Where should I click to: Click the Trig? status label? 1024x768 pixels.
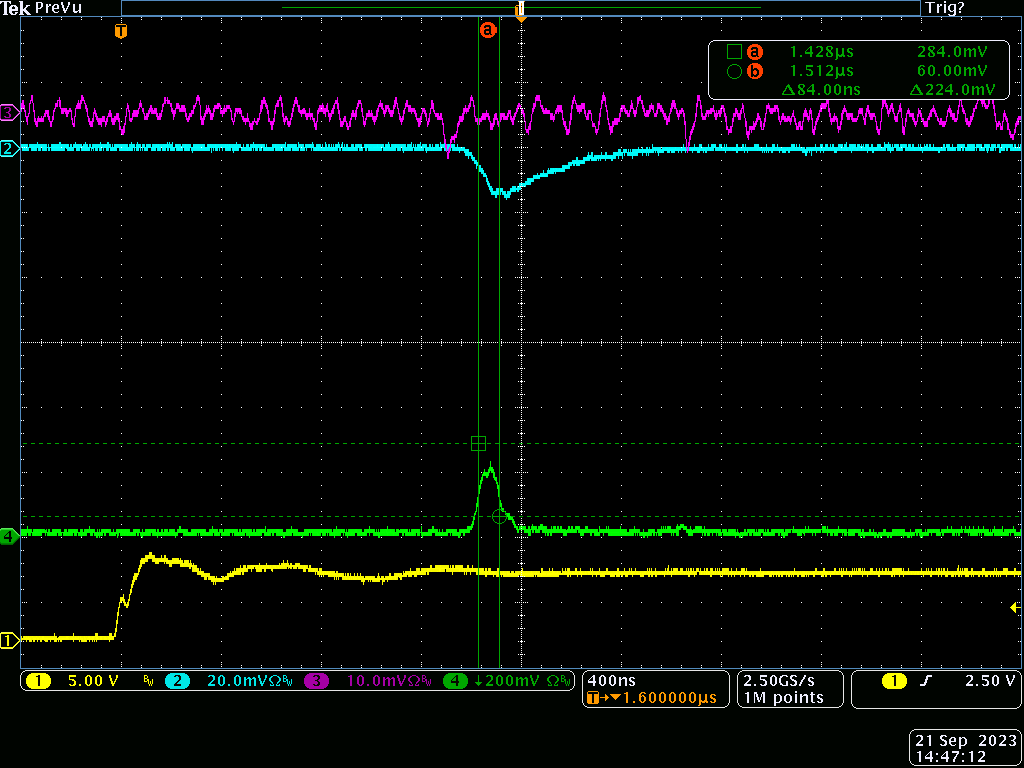click(x=947, y=8)
